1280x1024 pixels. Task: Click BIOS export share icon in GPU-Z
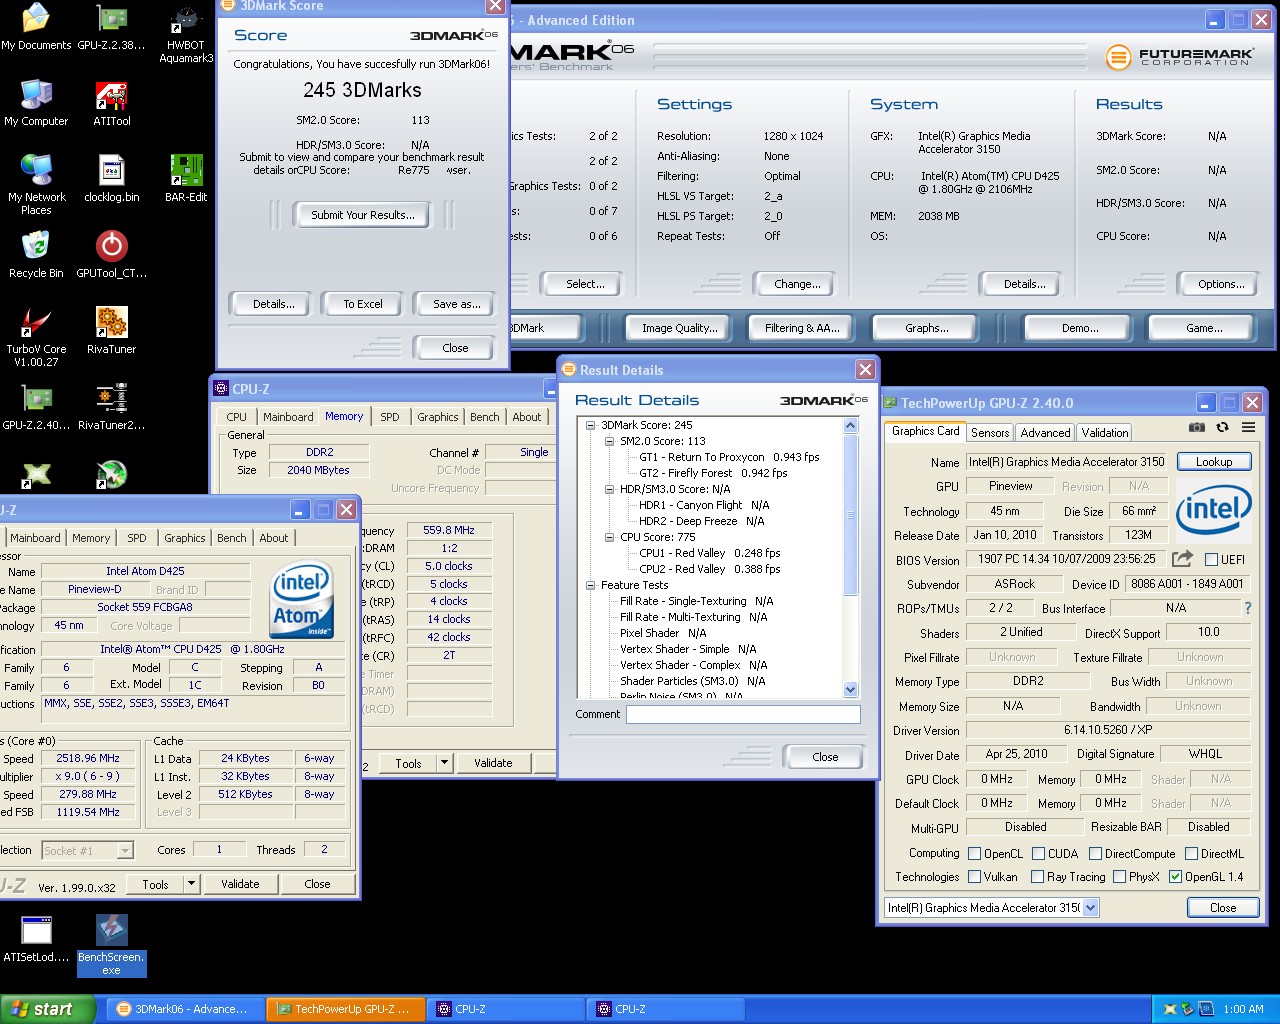tap(1182, 559)
